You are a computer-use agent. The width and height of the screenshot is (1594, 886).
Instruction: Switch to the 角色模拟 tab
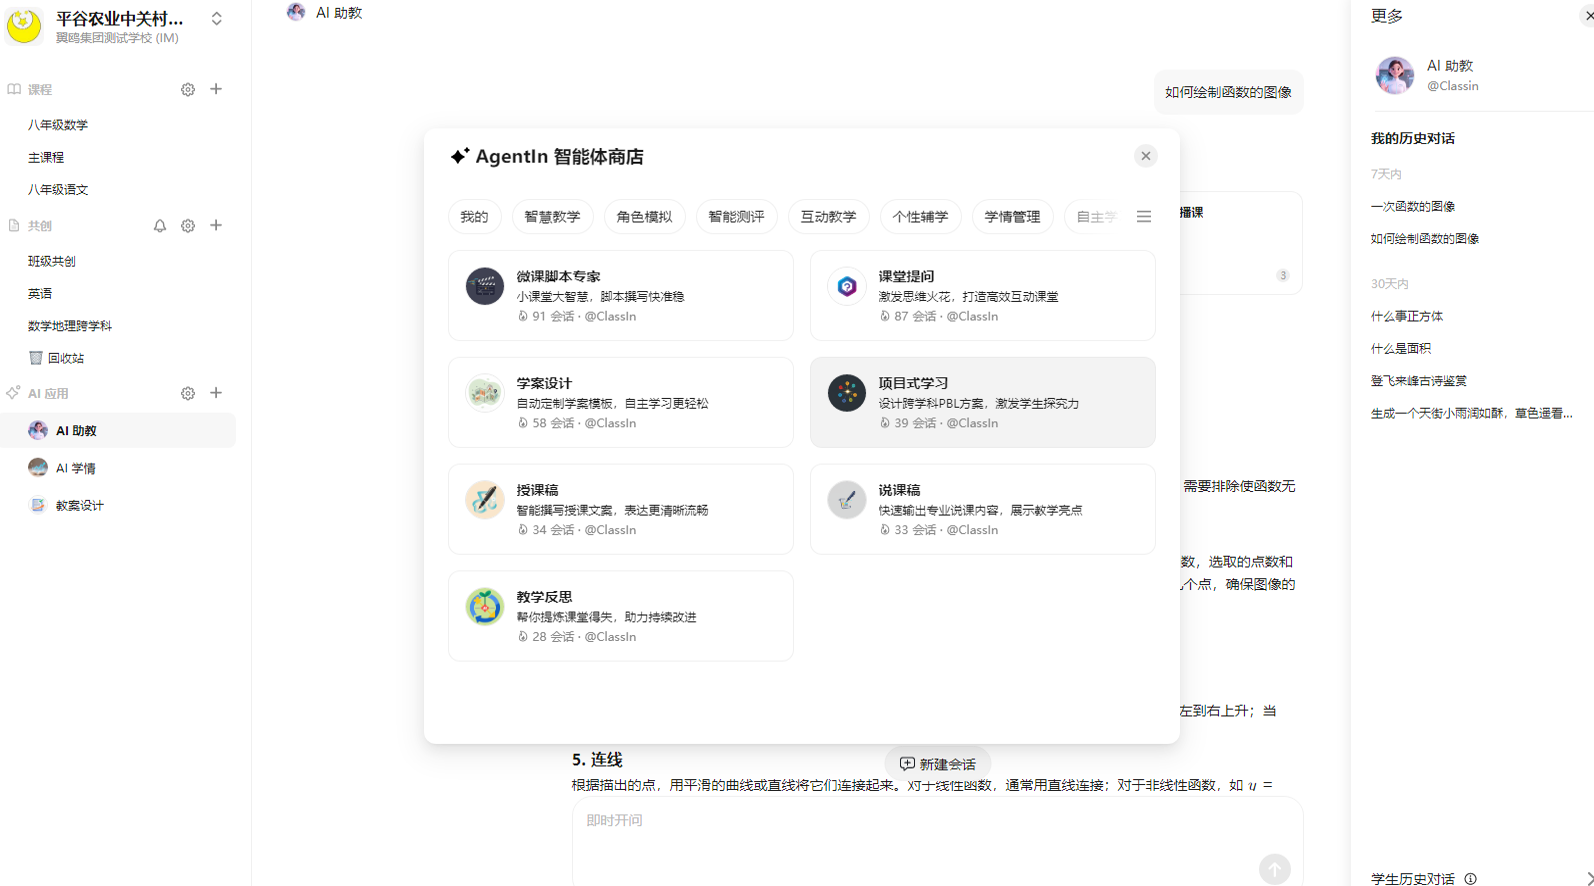pyautogui.click(x=644, y=217)
